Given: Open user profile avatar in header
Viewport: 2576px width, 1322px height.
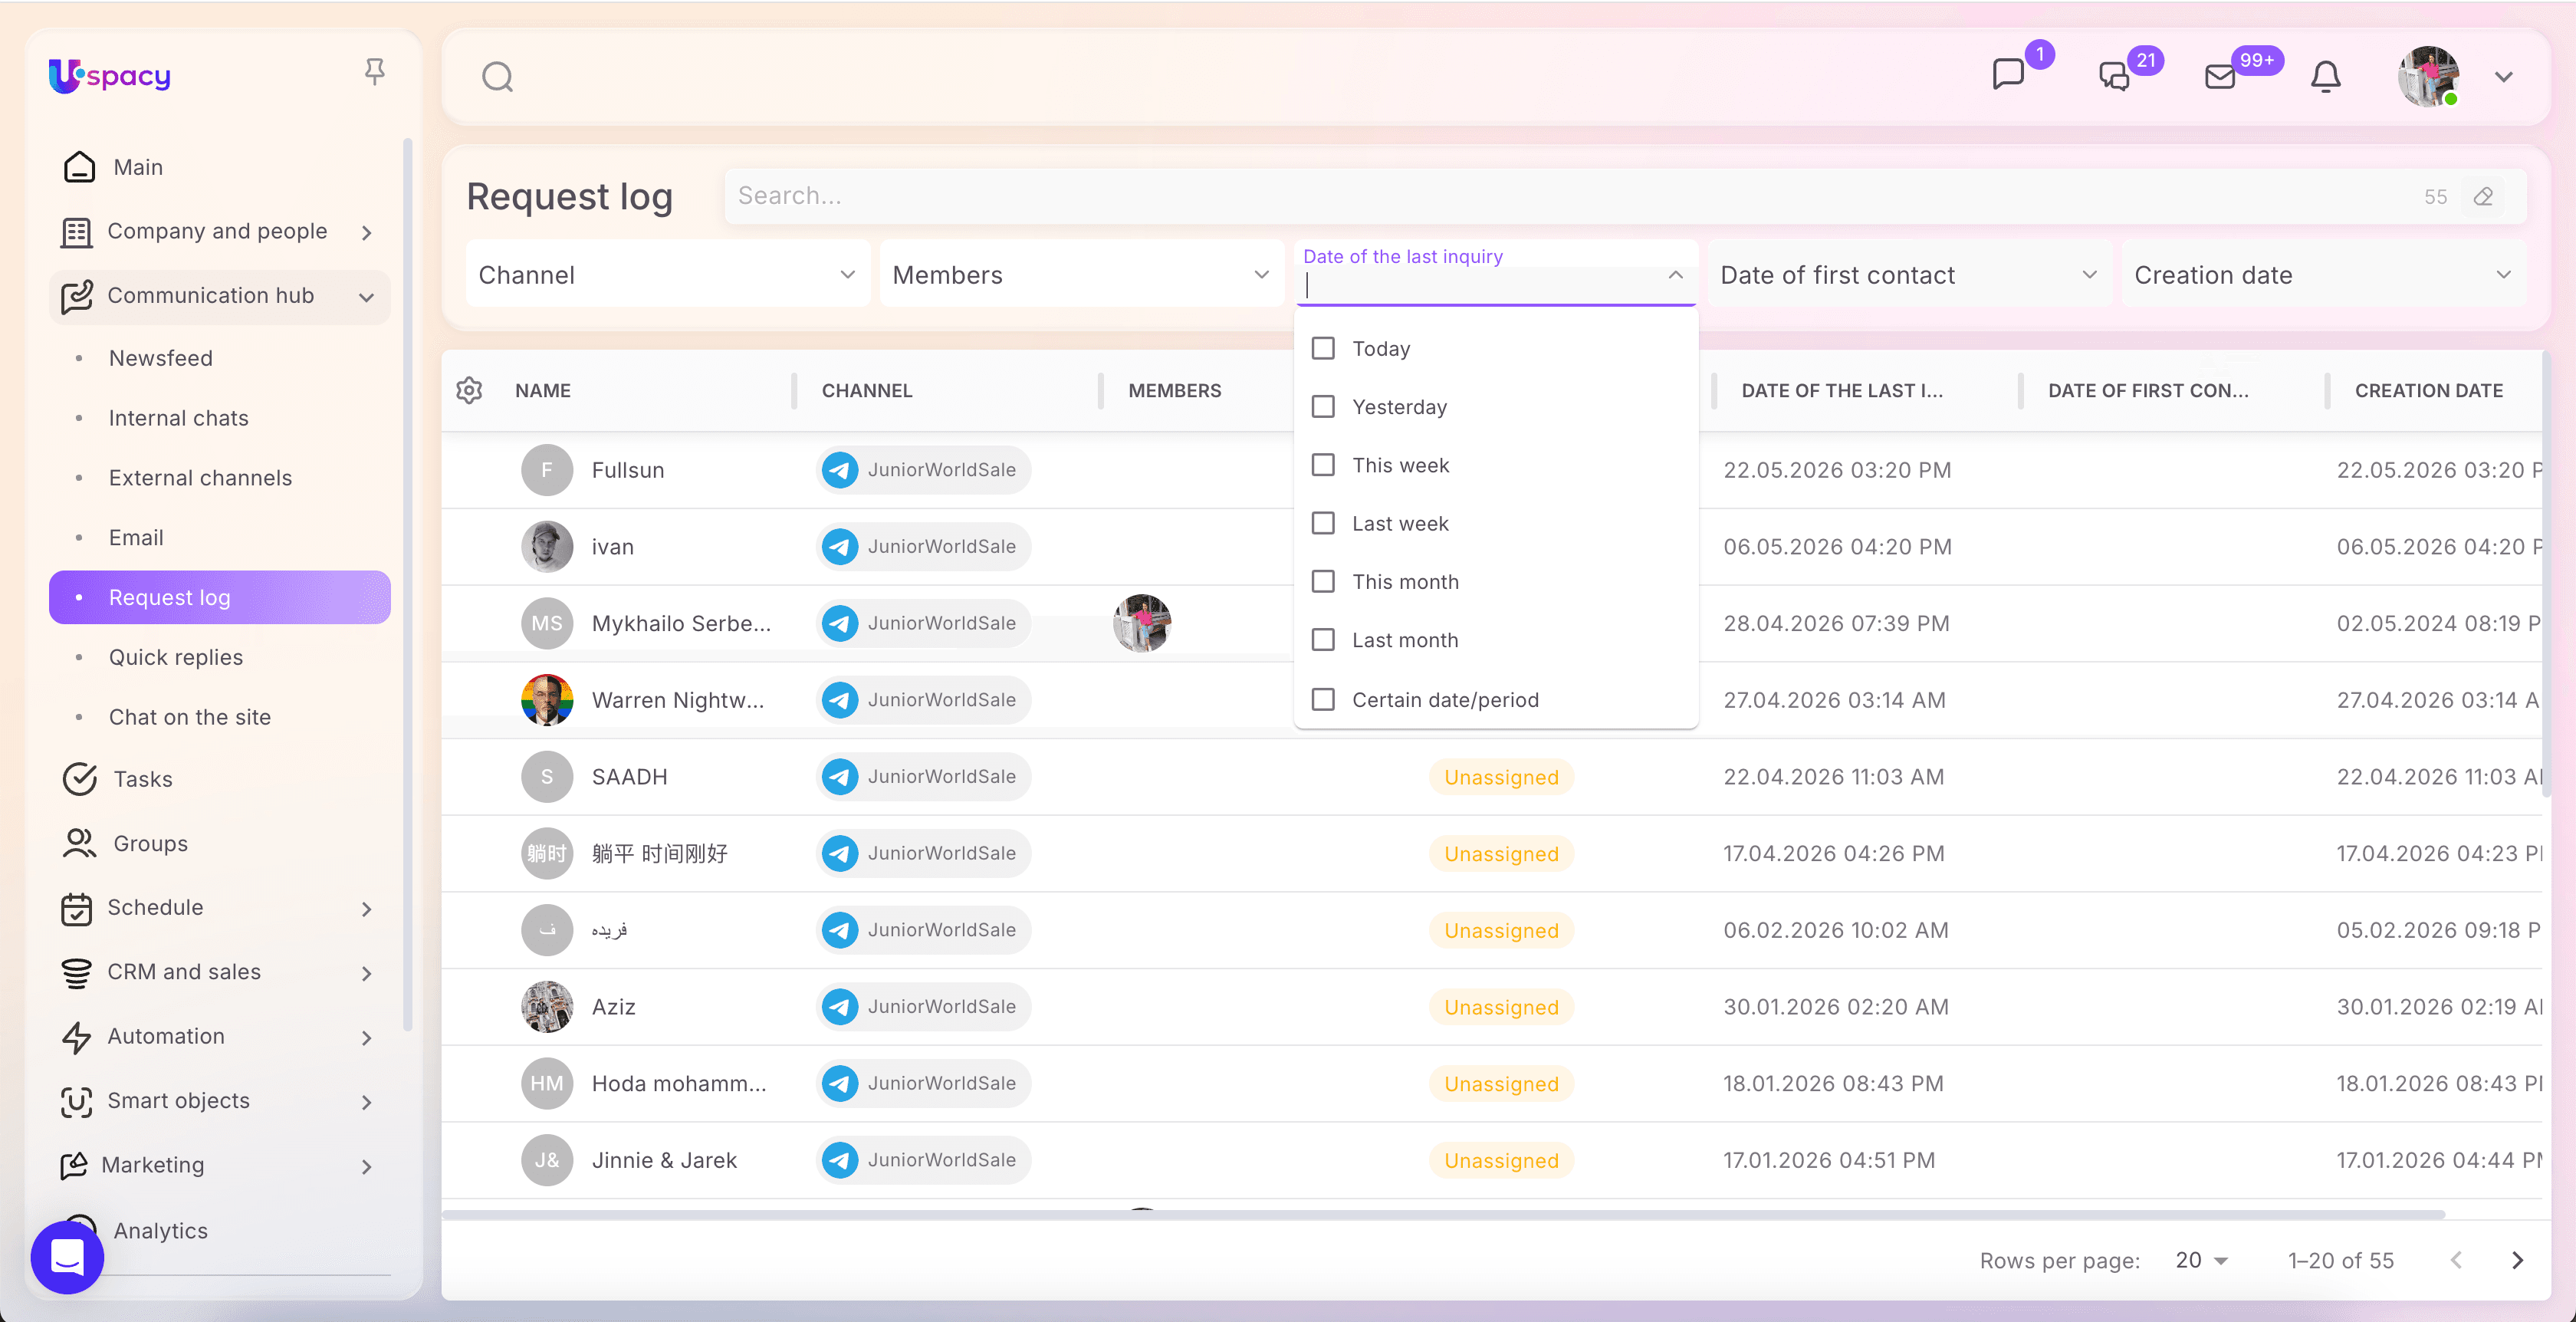Looking at the screenshot, I should coord(2428,77).
